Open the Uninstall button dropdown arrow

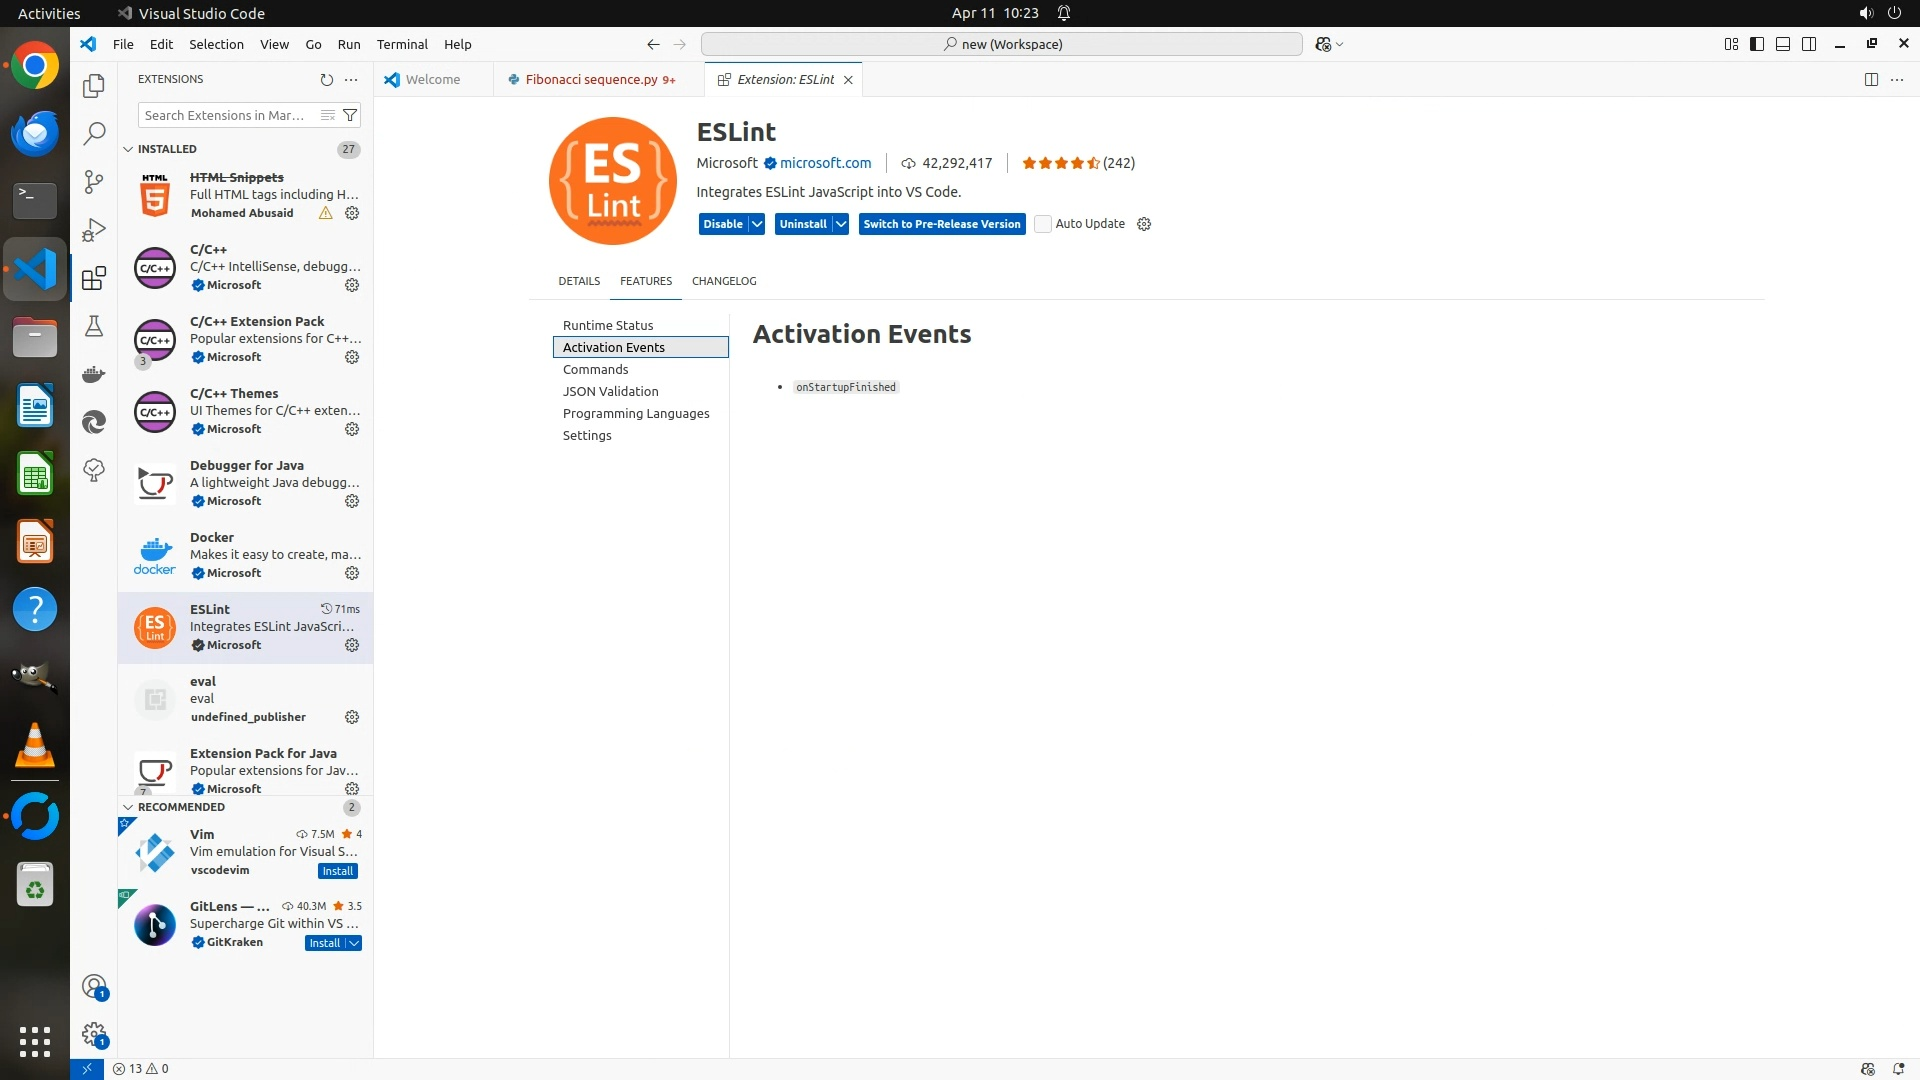coord(841,224)
